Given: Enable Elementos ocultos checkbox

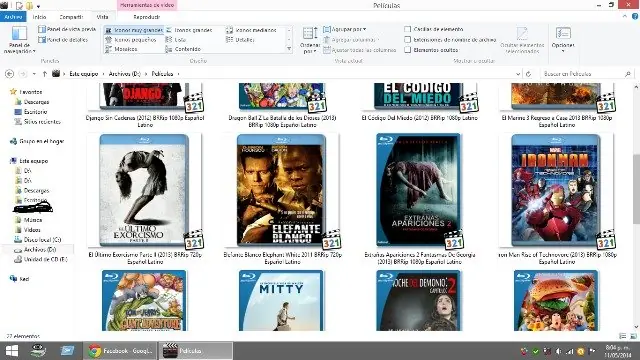Looking at the screenshot, I should click(407, 50).
